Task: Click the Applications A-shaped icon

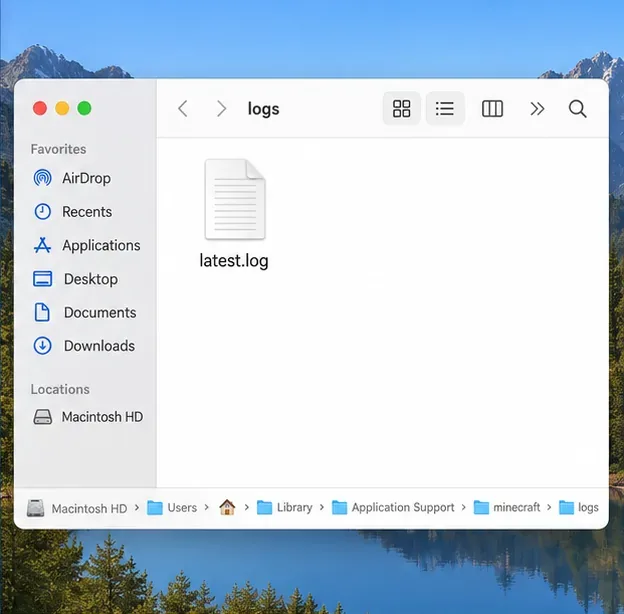Action: (x=42, y=245)
